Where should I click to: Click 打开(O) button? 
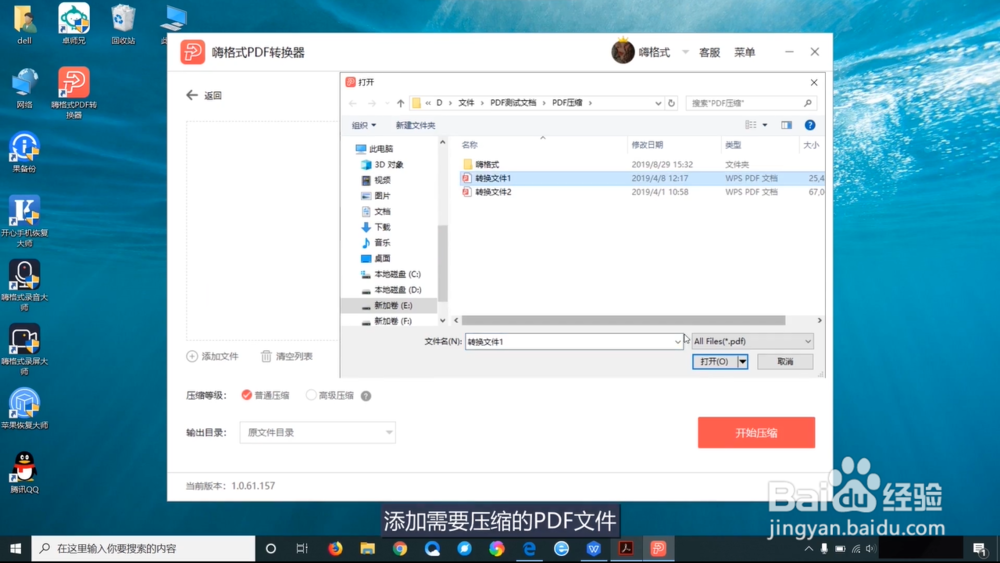click(714, 362)
